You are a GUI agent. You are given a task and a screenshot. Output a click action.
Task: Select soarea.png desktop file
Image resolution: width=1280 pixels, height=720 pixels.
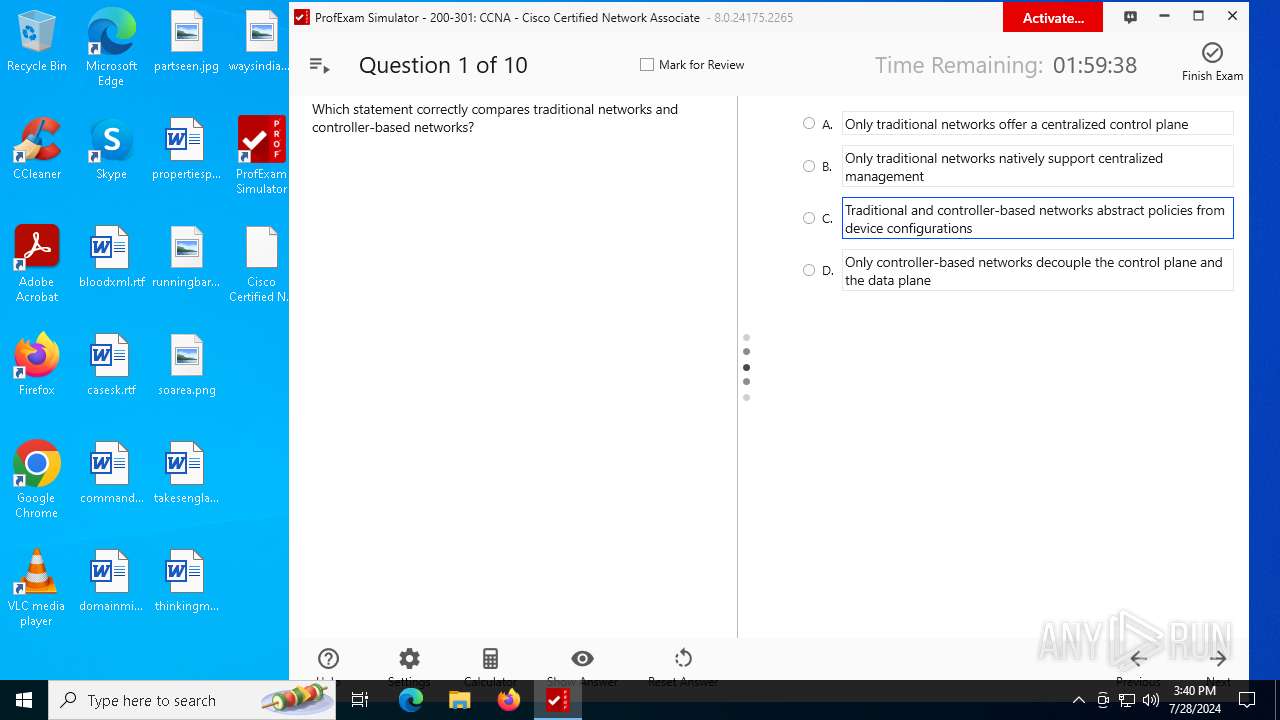pos(186,365)
